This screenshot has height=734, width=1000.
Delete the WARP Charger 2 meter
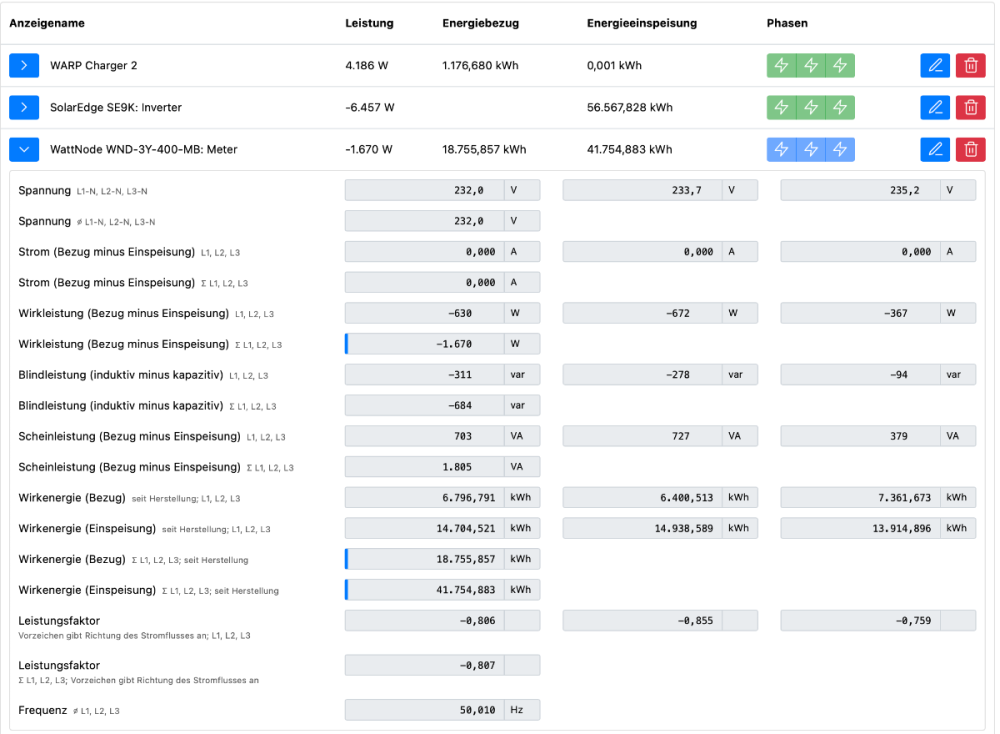970,66
